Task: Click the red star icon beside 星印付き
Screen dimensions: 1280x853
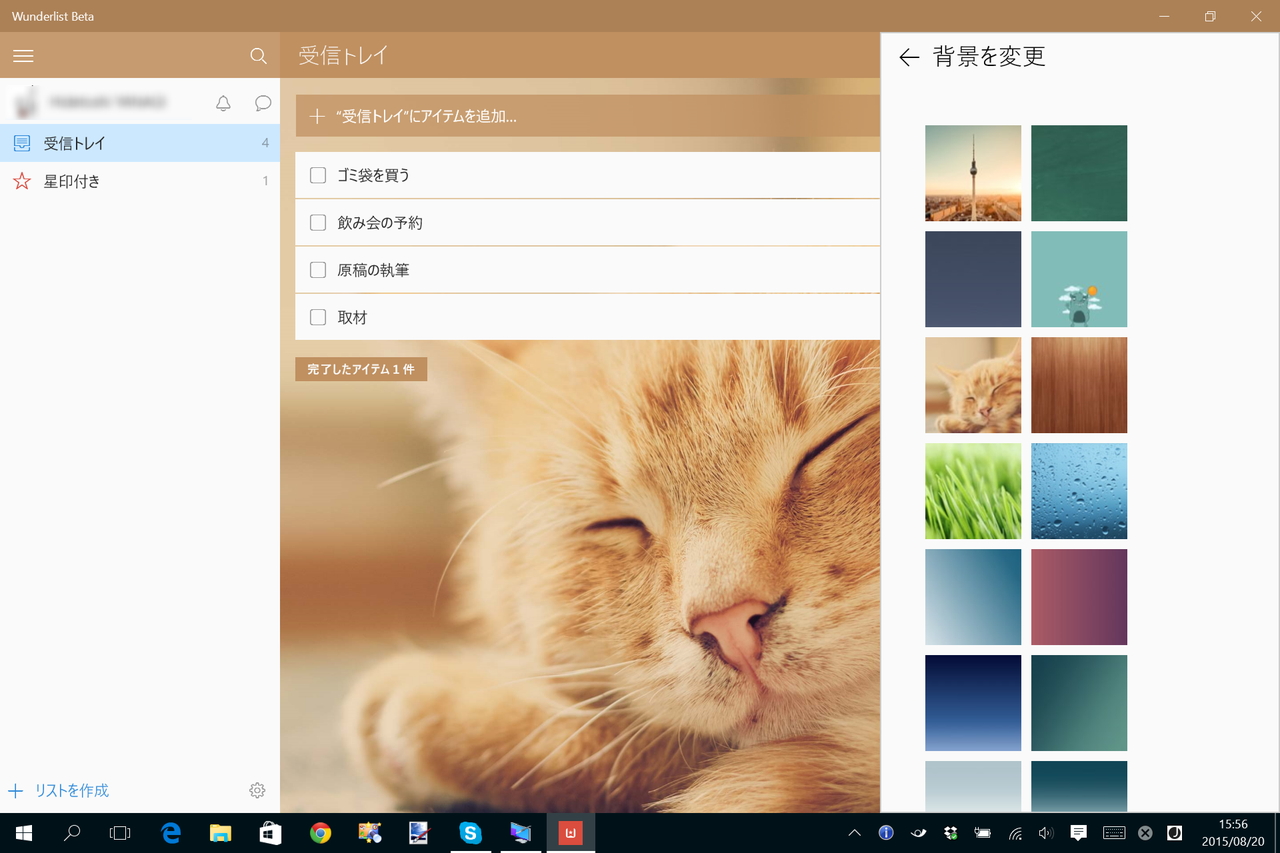Action: (x=22, y=181)
